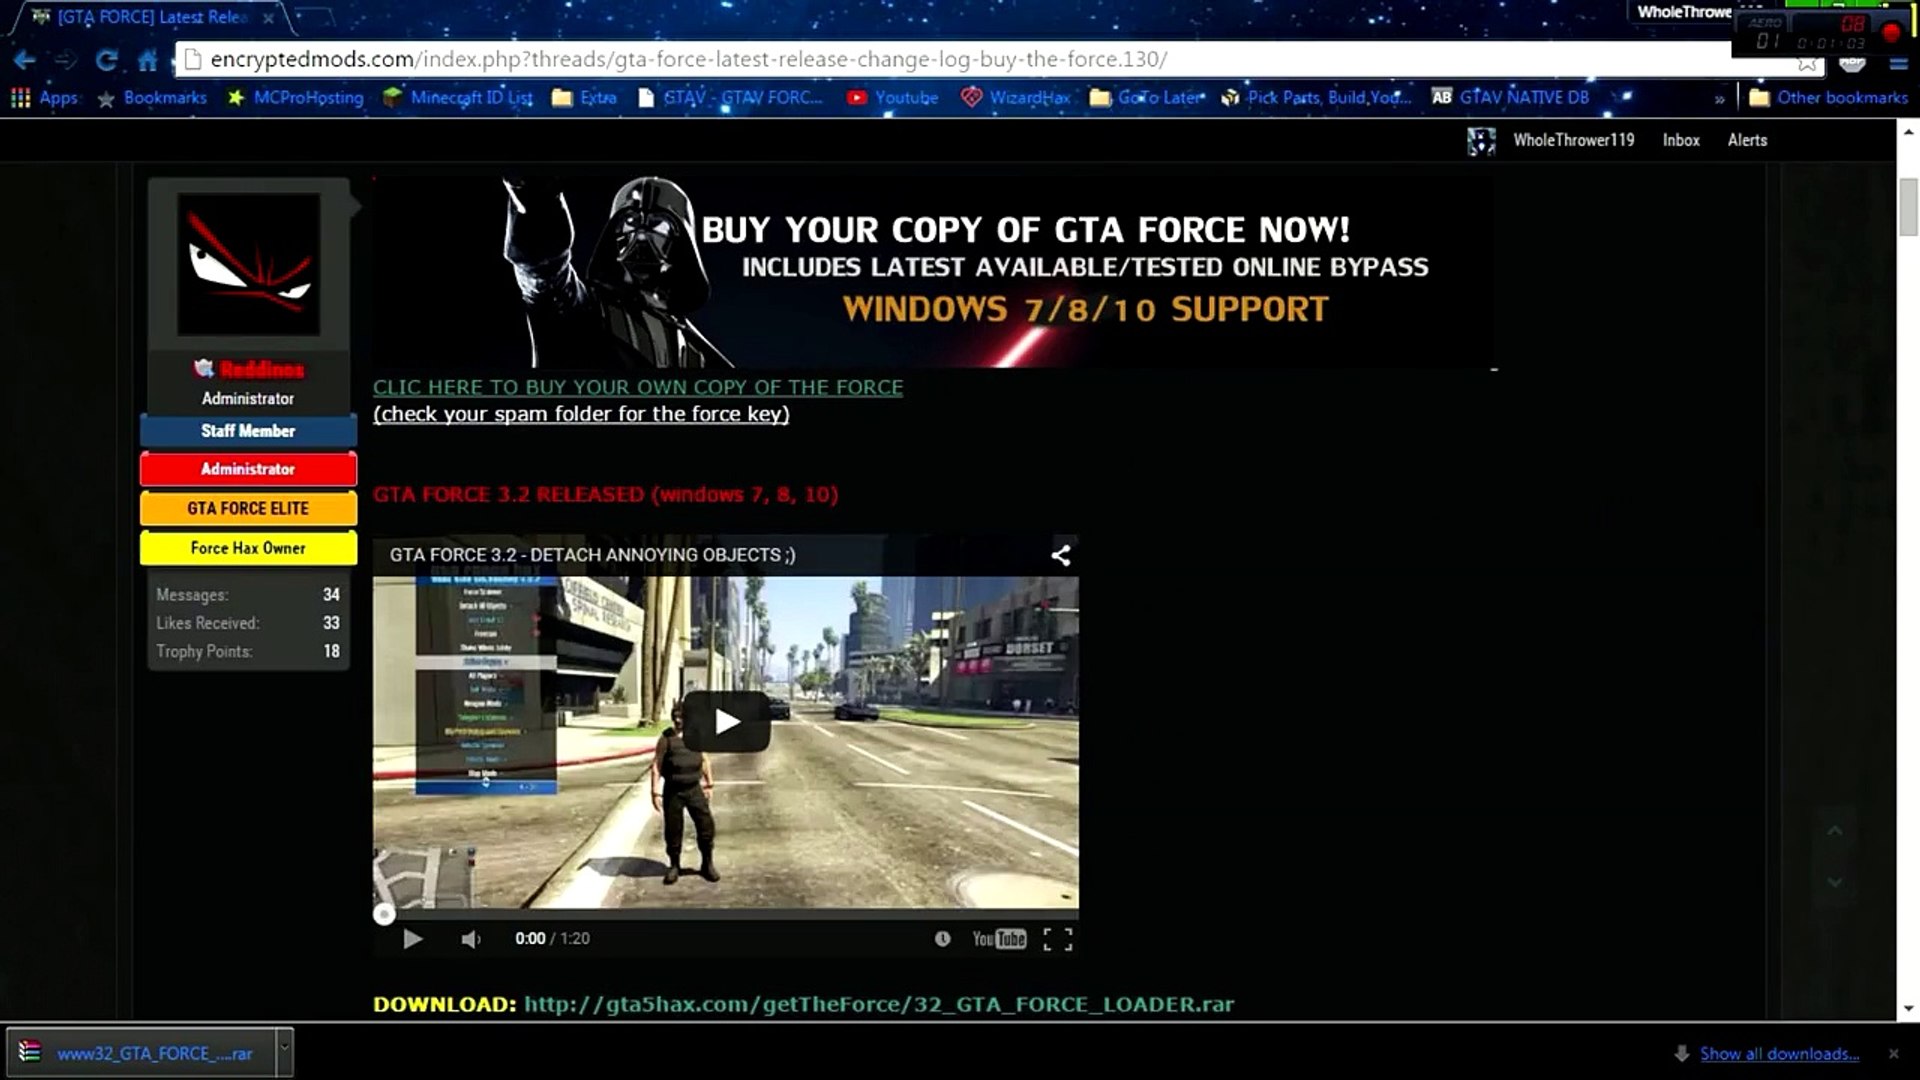View the poster's red-eyes avatar

point(249,264)
